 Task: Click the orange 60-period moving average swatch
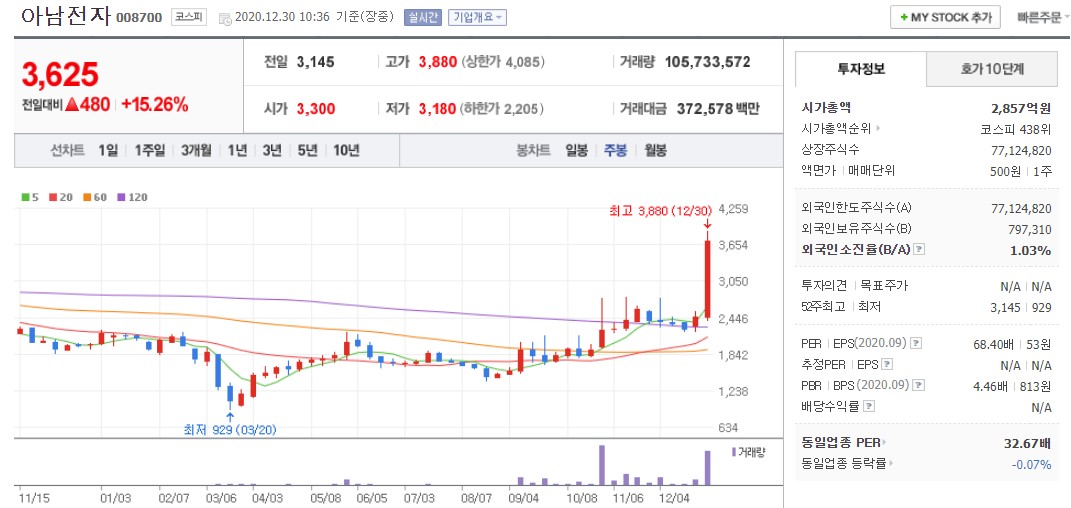click(87, 197)
